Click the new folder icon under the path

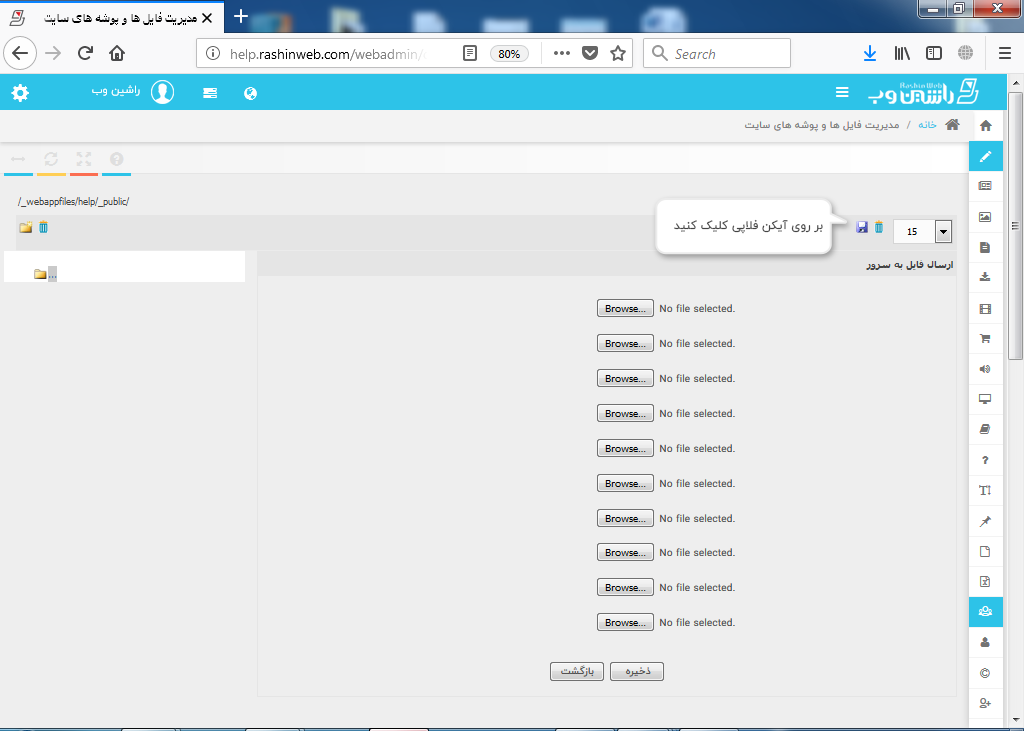point(25,227)
